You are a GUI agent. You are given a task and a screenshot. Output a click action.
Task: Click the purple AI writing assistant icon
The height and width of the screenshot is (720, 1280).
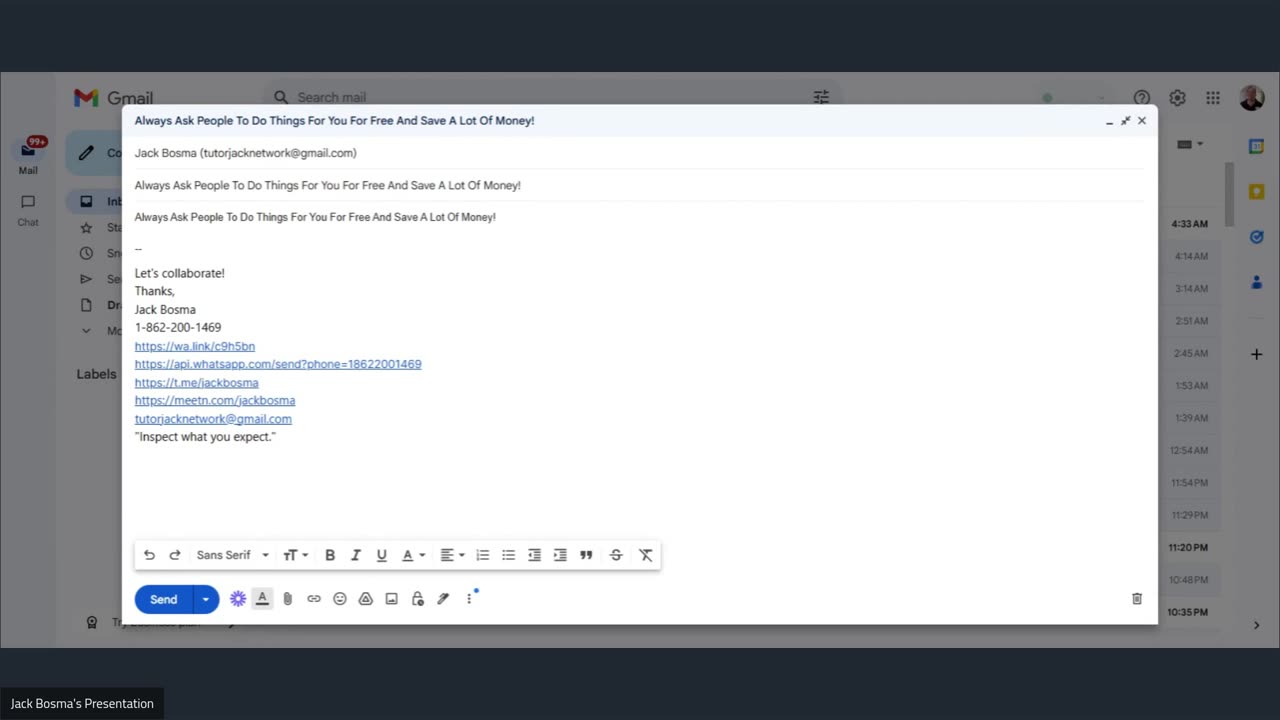pyautogui.click(x=238, y=598)
